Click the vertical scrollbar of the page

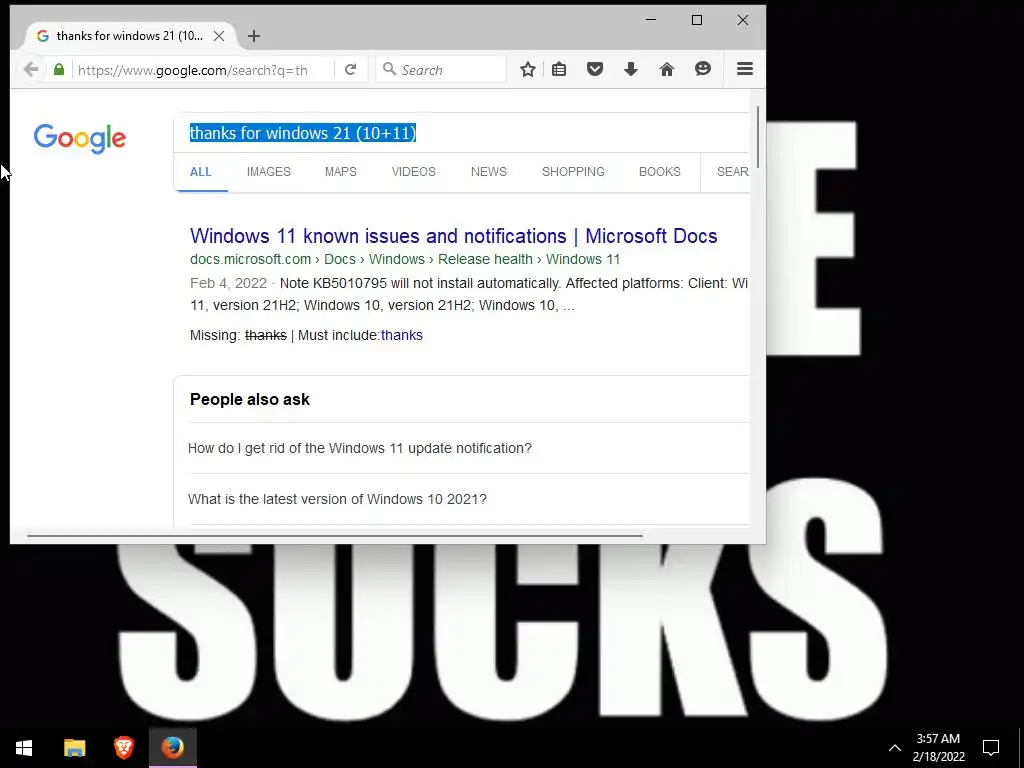pos(758,137)
